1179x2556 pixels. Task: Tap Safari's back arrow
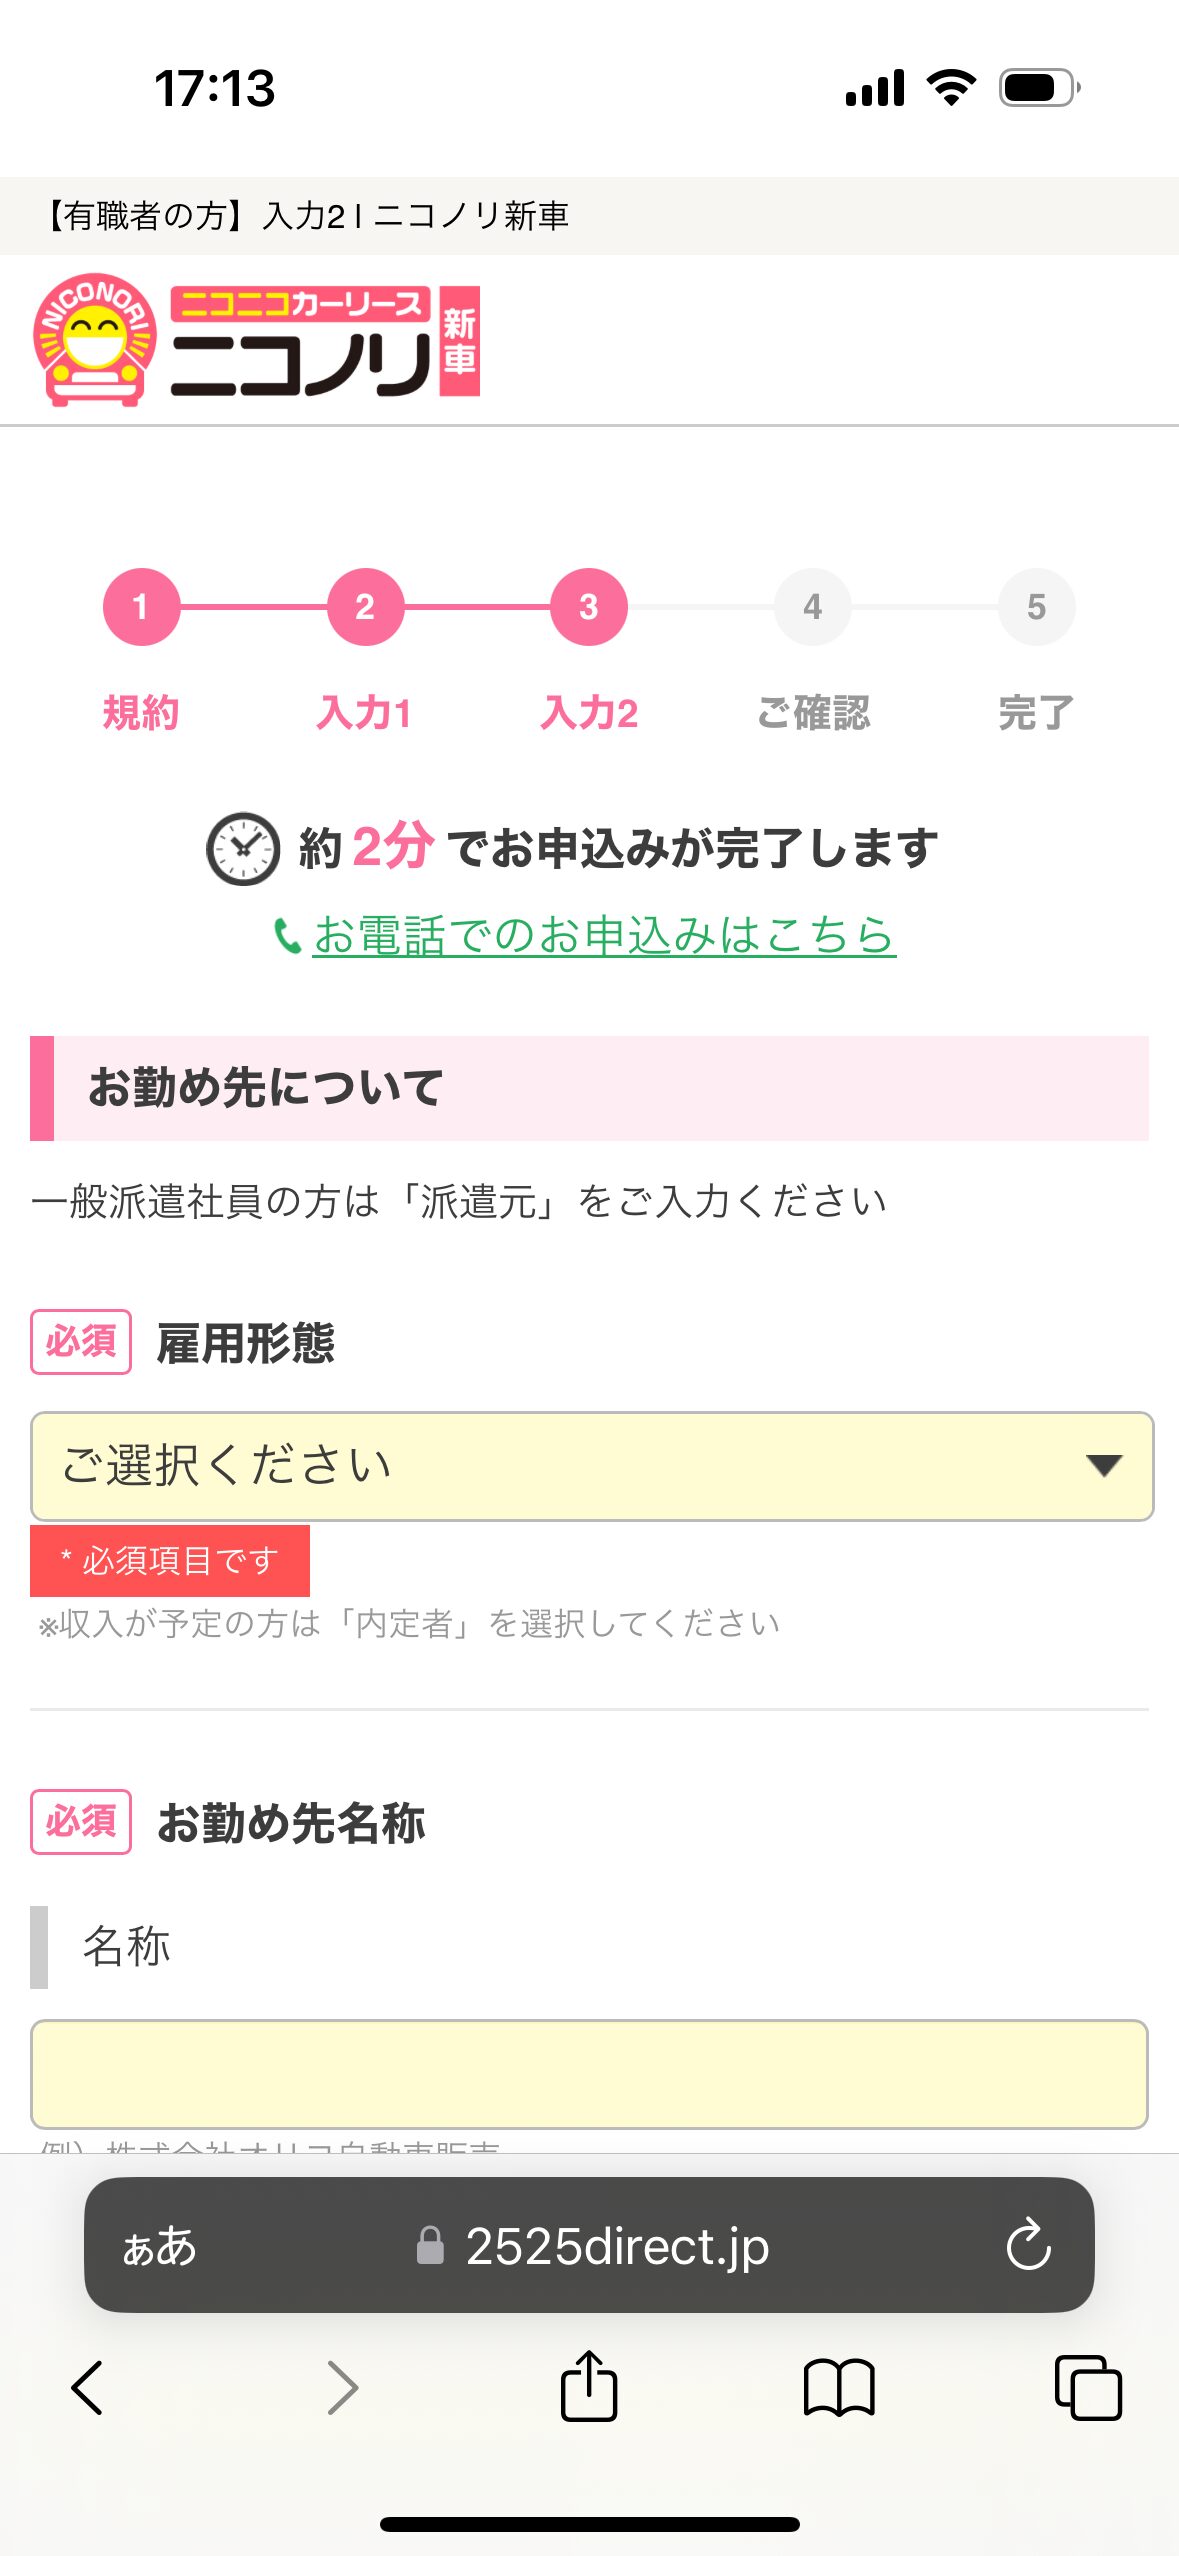(x=88, y=2388)
